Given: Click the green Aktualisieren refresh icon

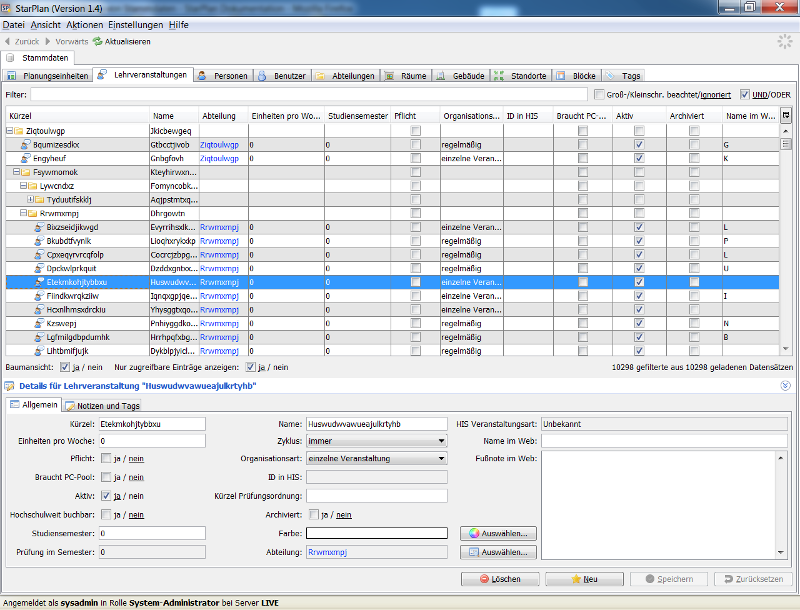Looking at the screenshot, I should pyautogui.click(x=97, y=41).
